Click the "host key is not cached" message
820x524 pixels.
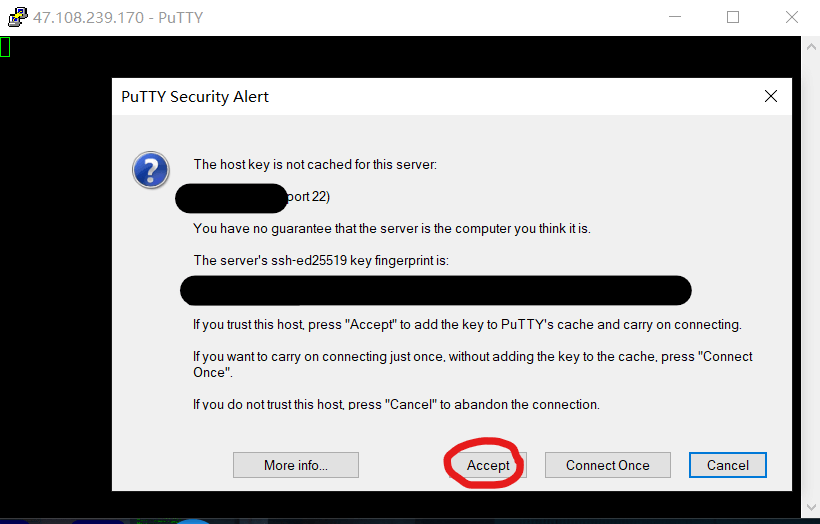[x=315, y=164]
